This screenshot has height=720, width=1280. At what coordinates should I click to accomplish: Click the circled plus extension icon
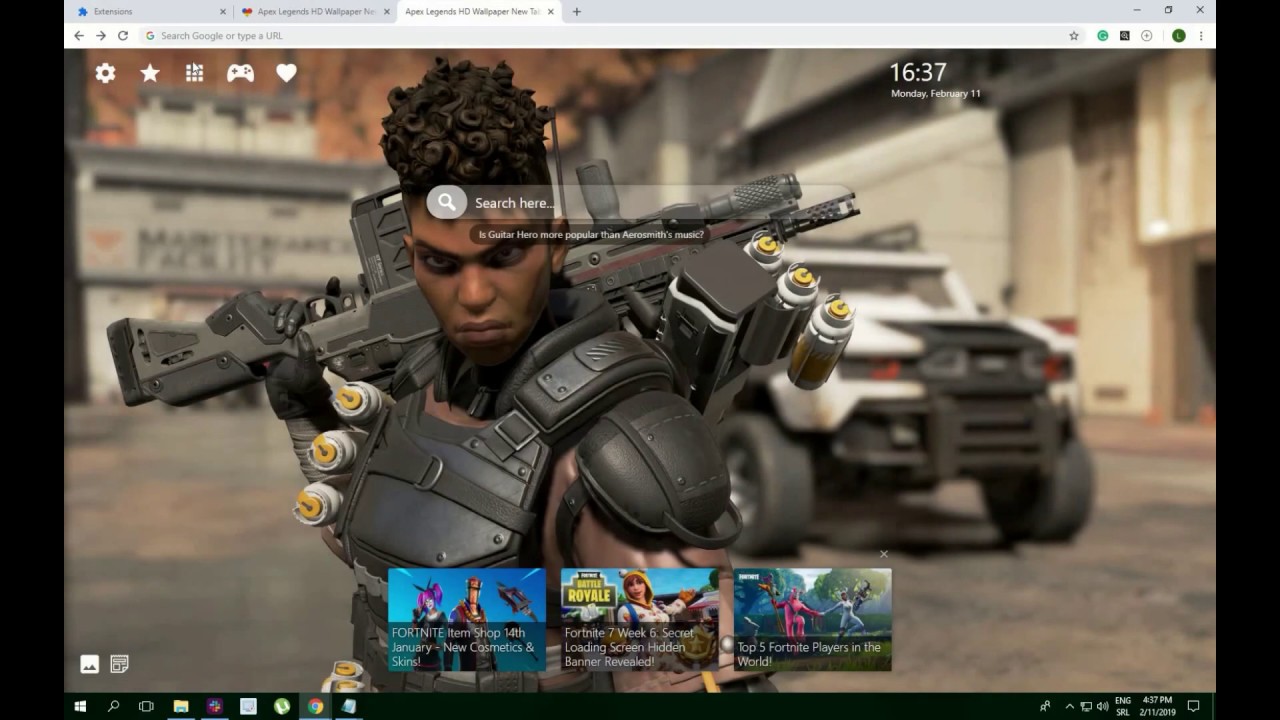click(x=1147, y=35)
